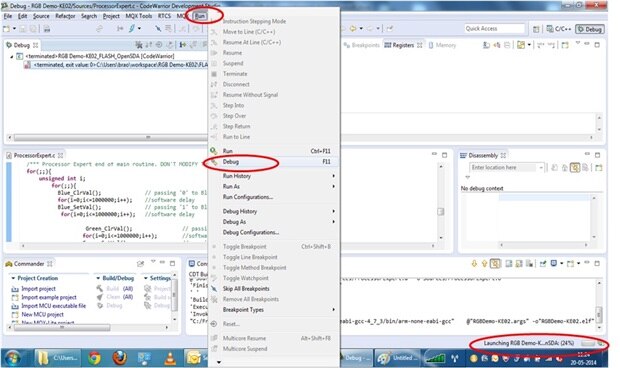Viewport: 620px width, 368px height.
Task: Select the ProcessorExpert.c editor tab
Action: click(x=35, y=155)
